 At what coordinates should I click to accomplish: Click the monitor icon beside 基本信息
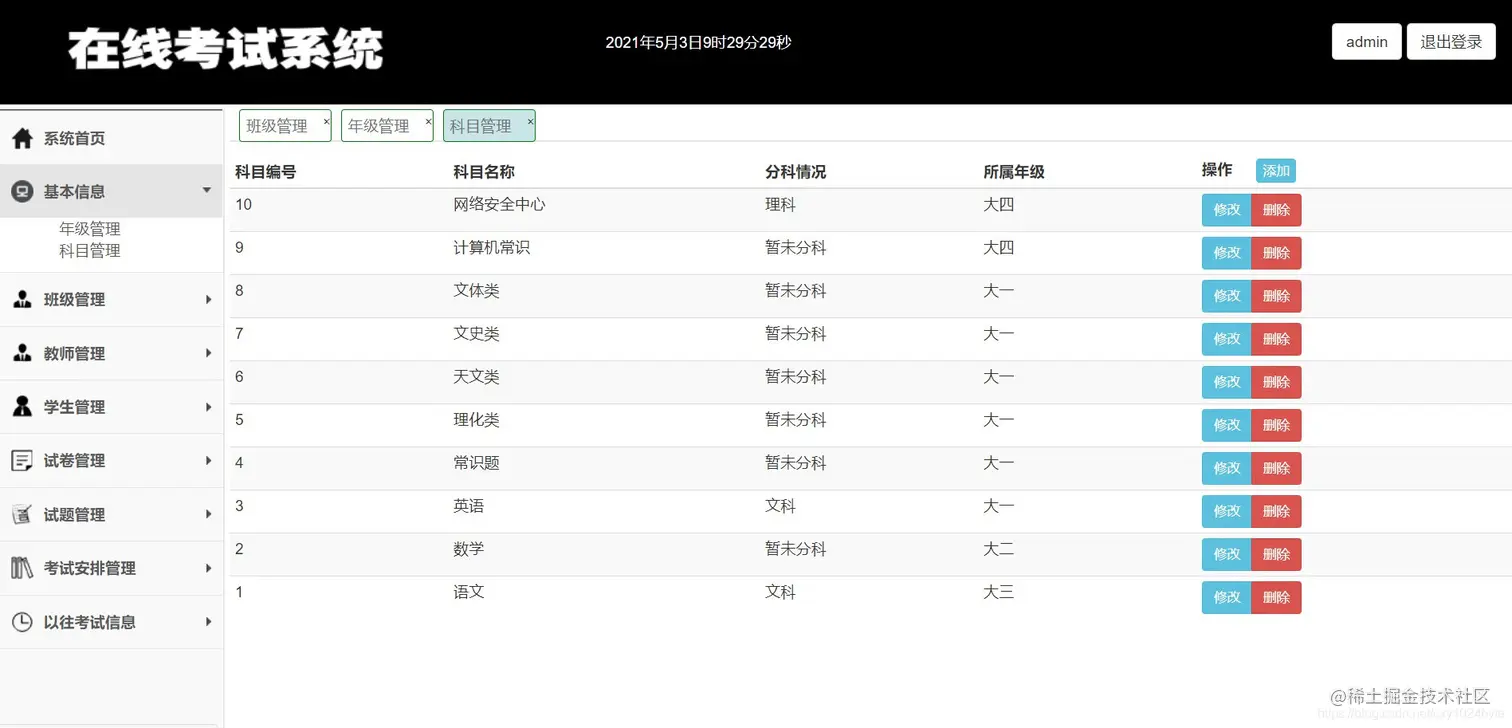pos(22,191)
